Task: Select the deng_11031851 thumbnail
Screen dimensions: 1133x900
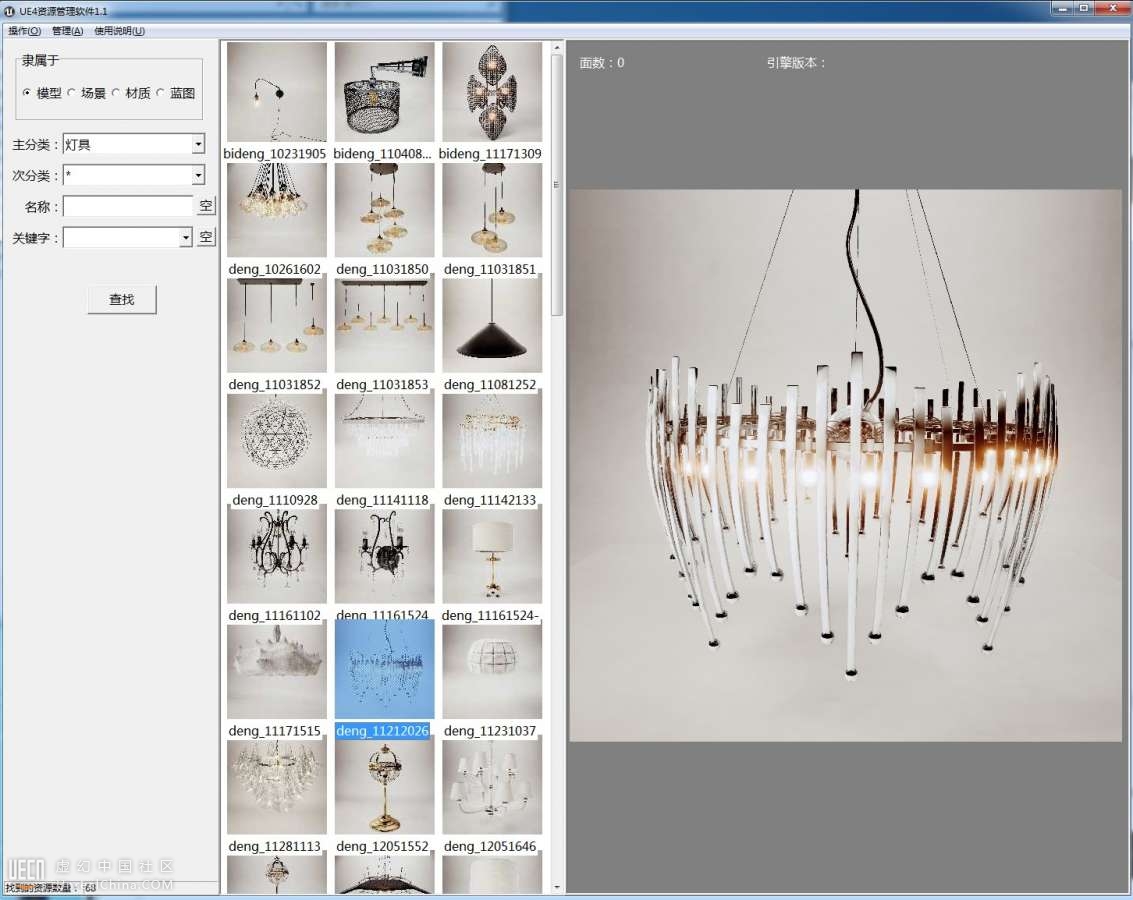Action: pos(492,210)
